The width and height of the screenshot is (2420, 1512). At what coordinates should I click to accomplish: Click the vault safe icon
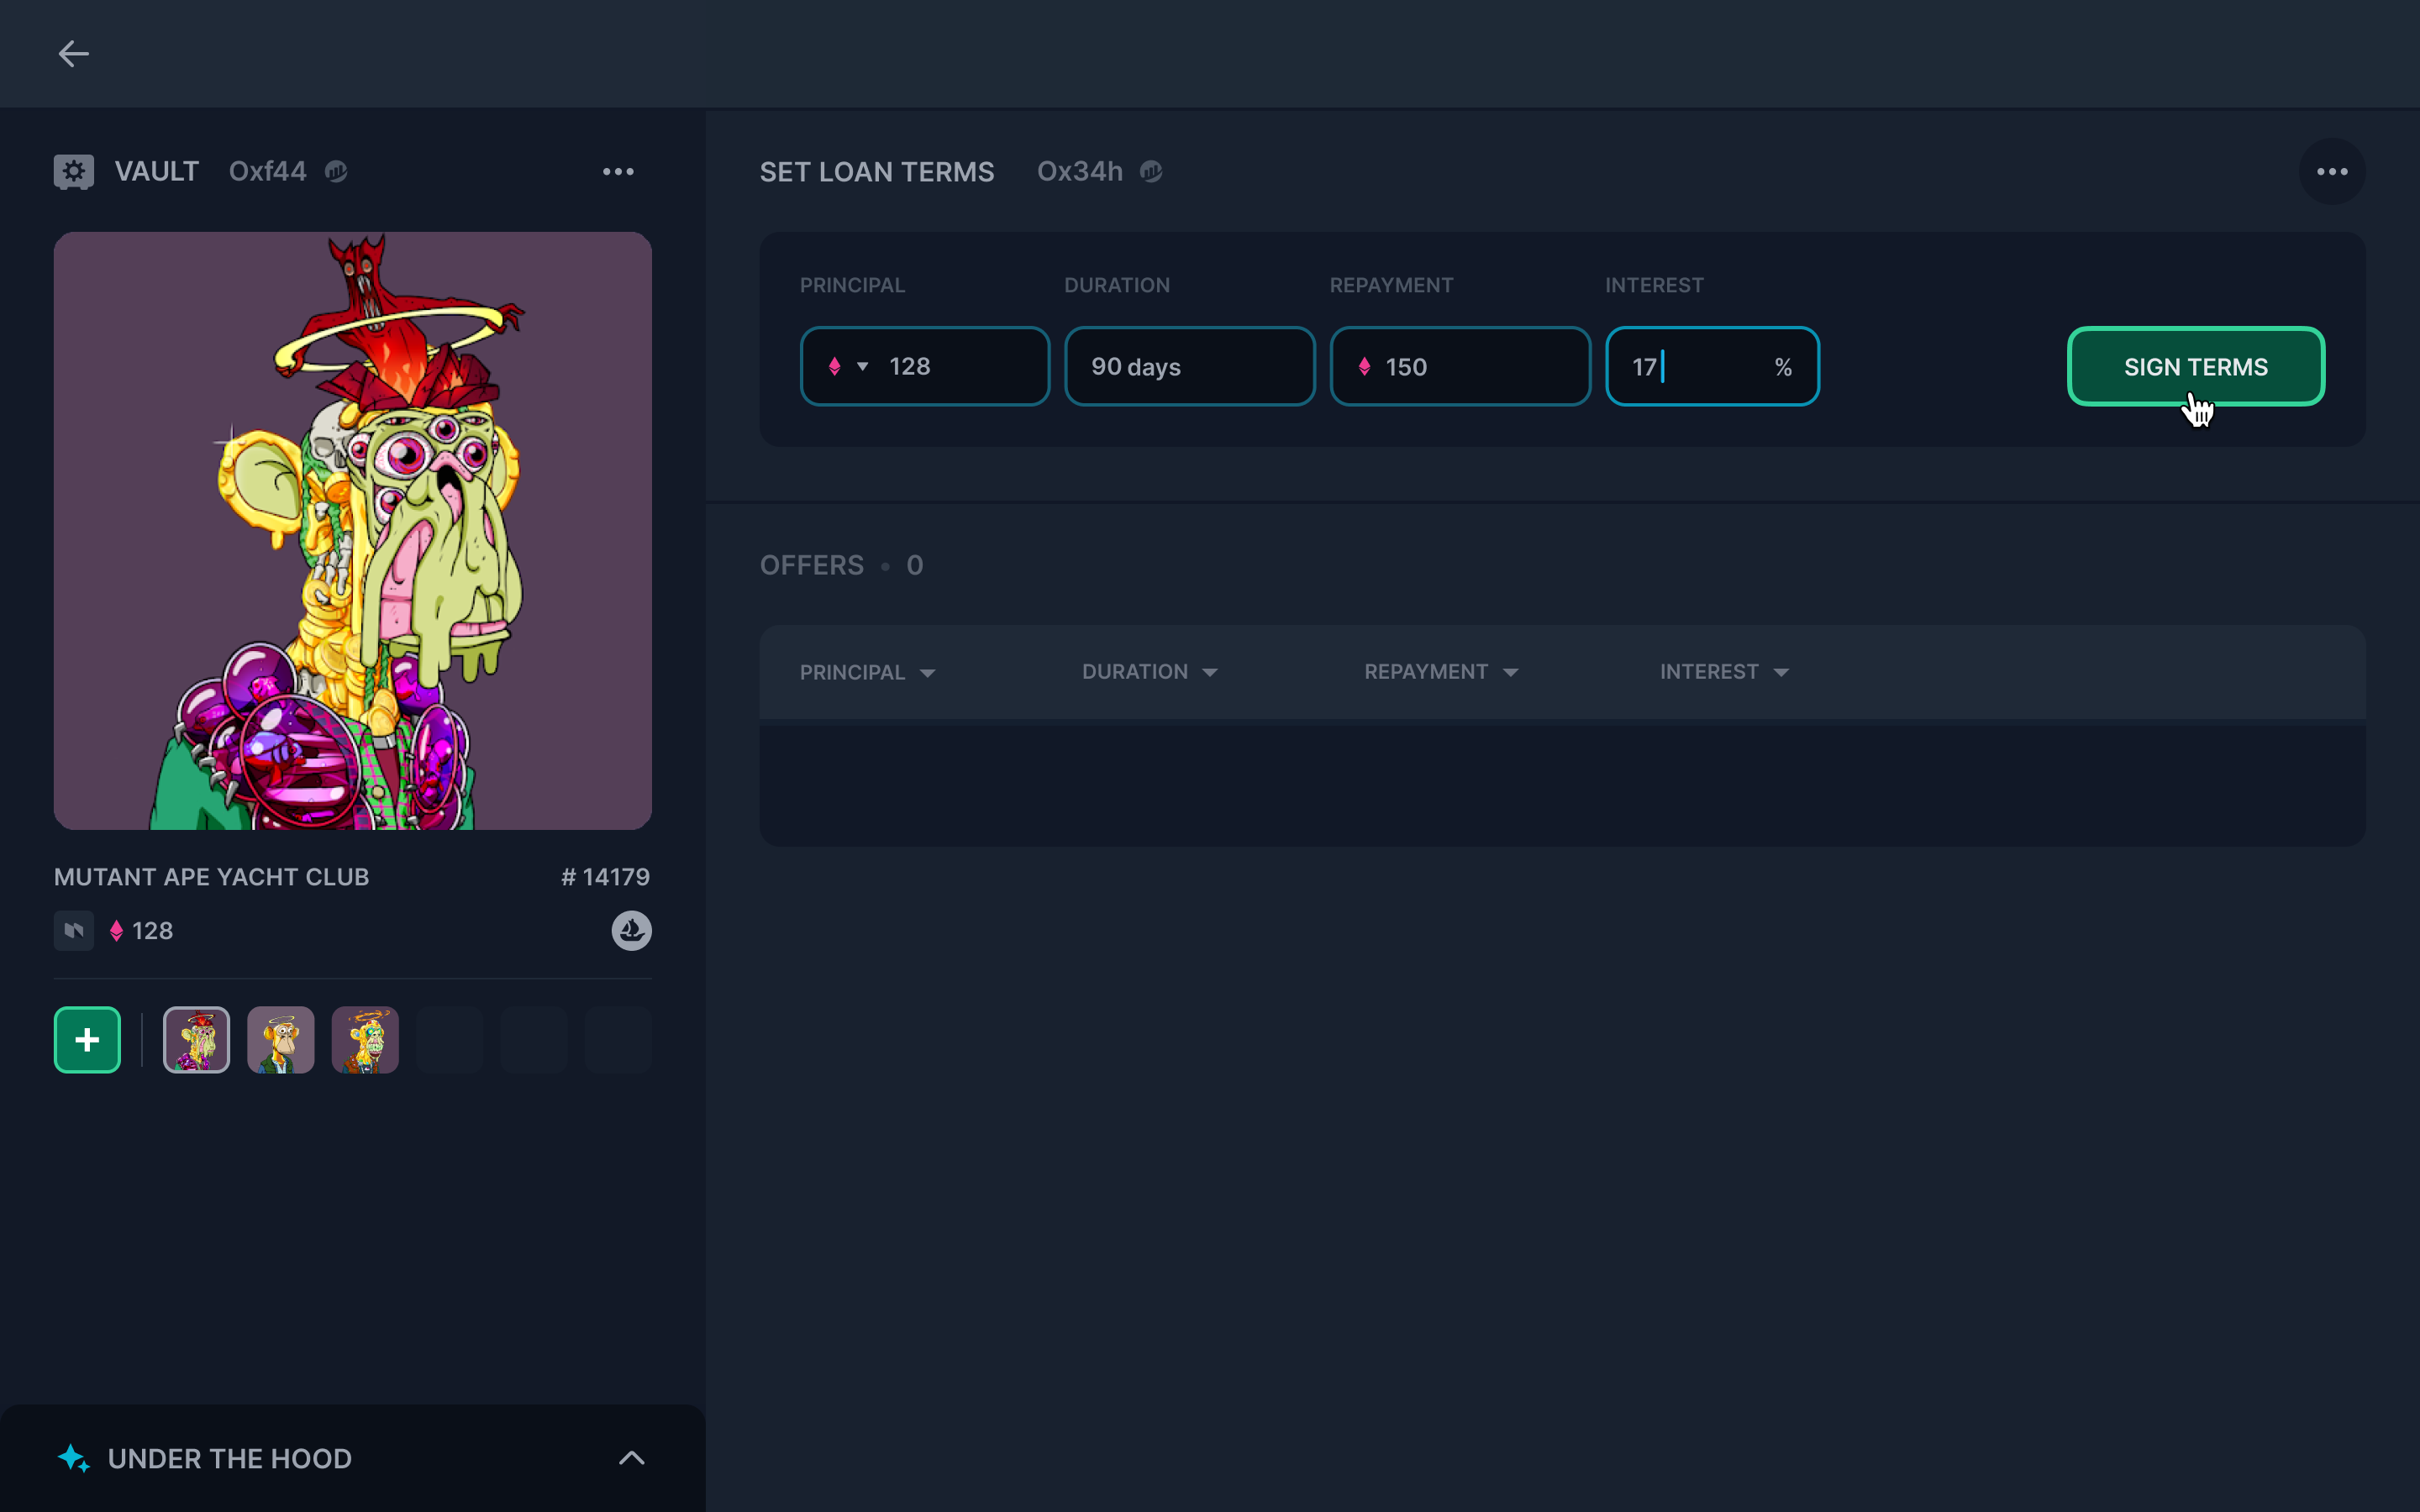(x=74, y=172)
